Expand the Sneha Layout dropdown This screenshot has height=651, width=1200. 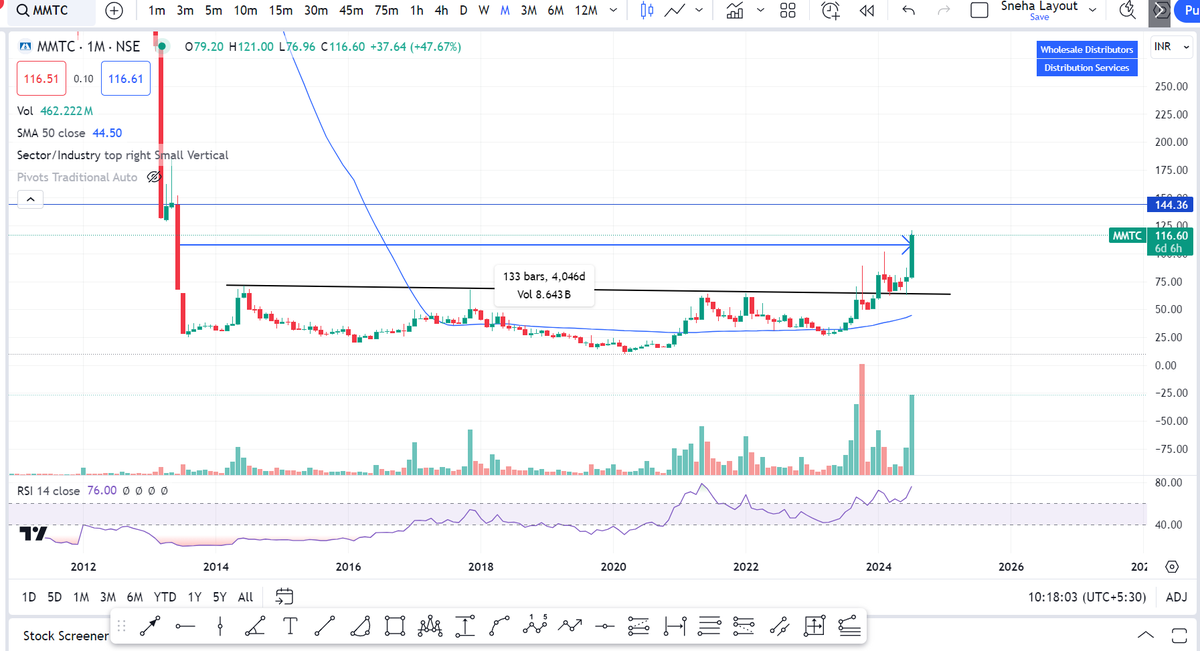[1093, 8]
